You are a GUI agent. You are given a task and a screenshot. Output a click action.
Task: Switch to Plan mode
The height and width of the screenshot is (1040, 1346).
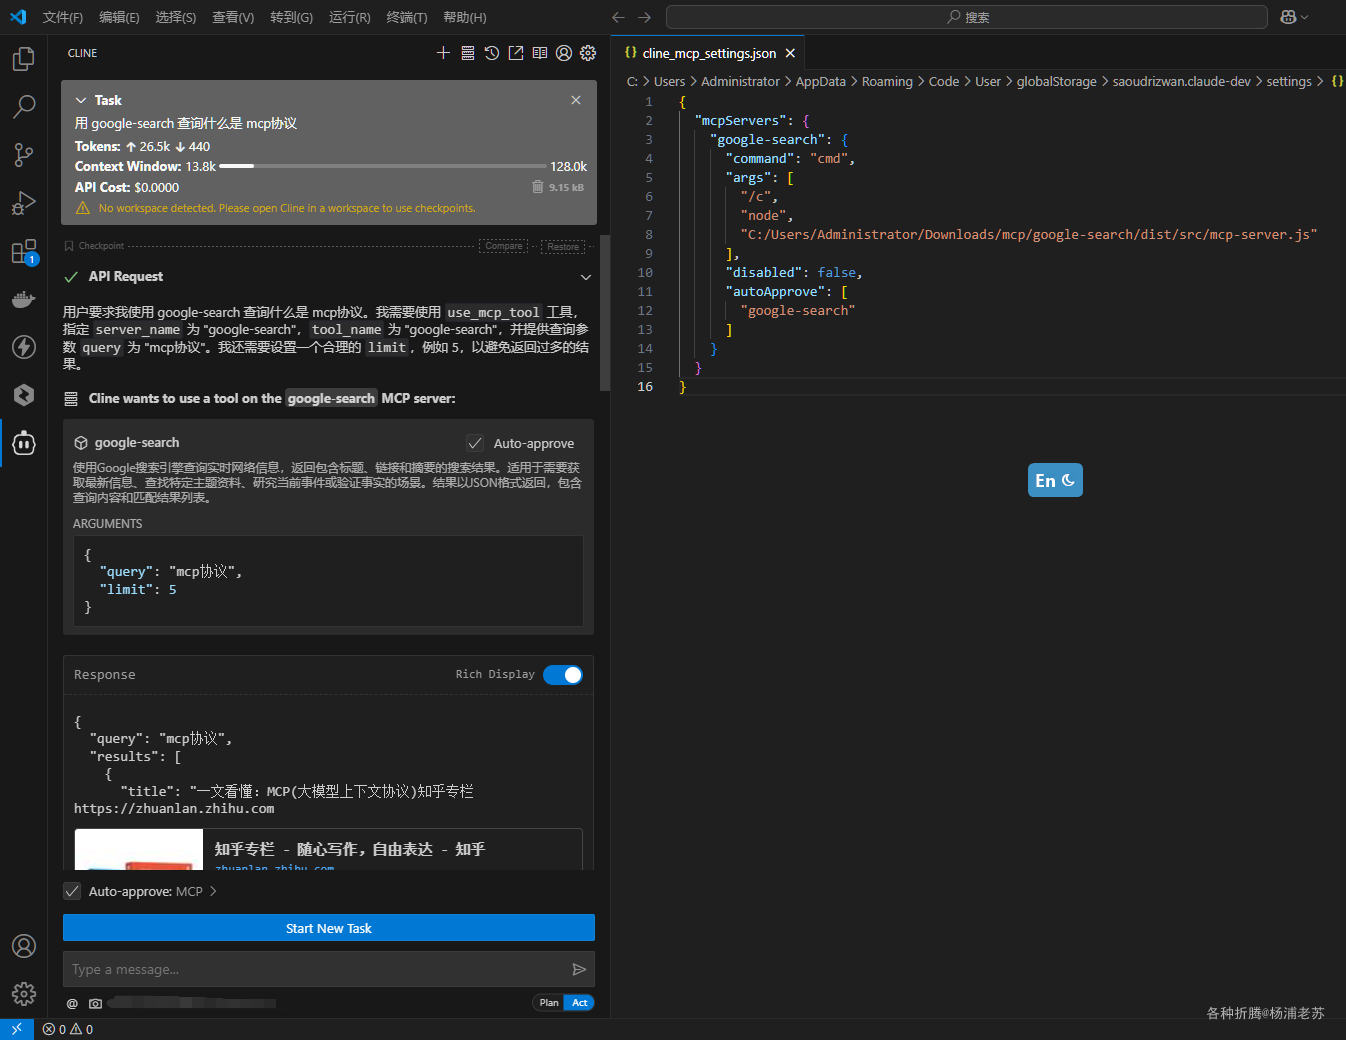[x=549, y=1003]
